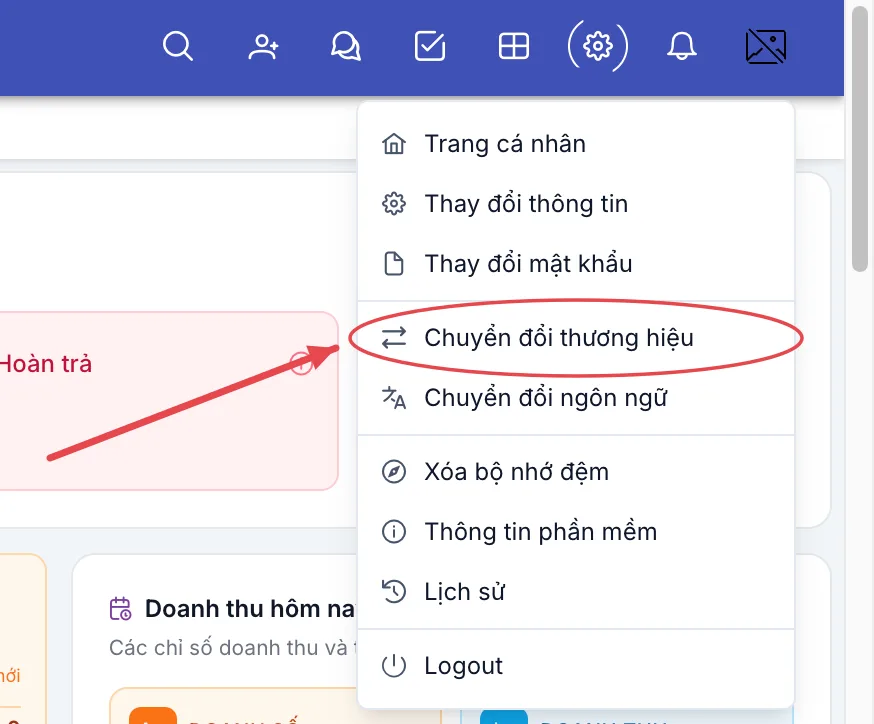Open the notifications bell

pos(682,46)
